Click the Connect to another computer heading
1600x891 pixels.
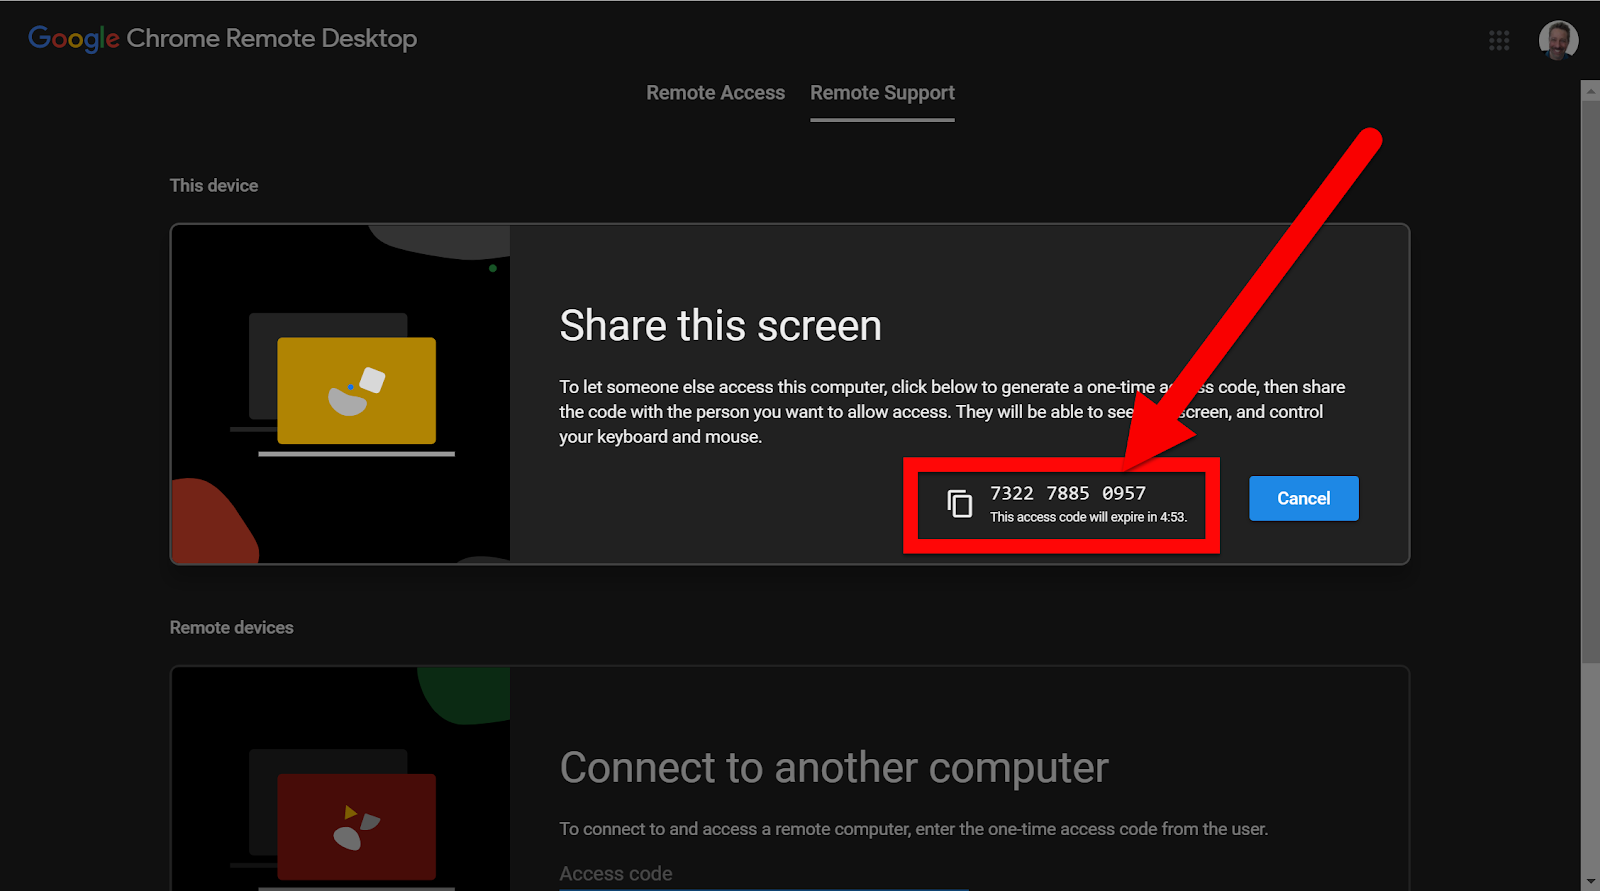pyautogui.click(x=834, y=768)
